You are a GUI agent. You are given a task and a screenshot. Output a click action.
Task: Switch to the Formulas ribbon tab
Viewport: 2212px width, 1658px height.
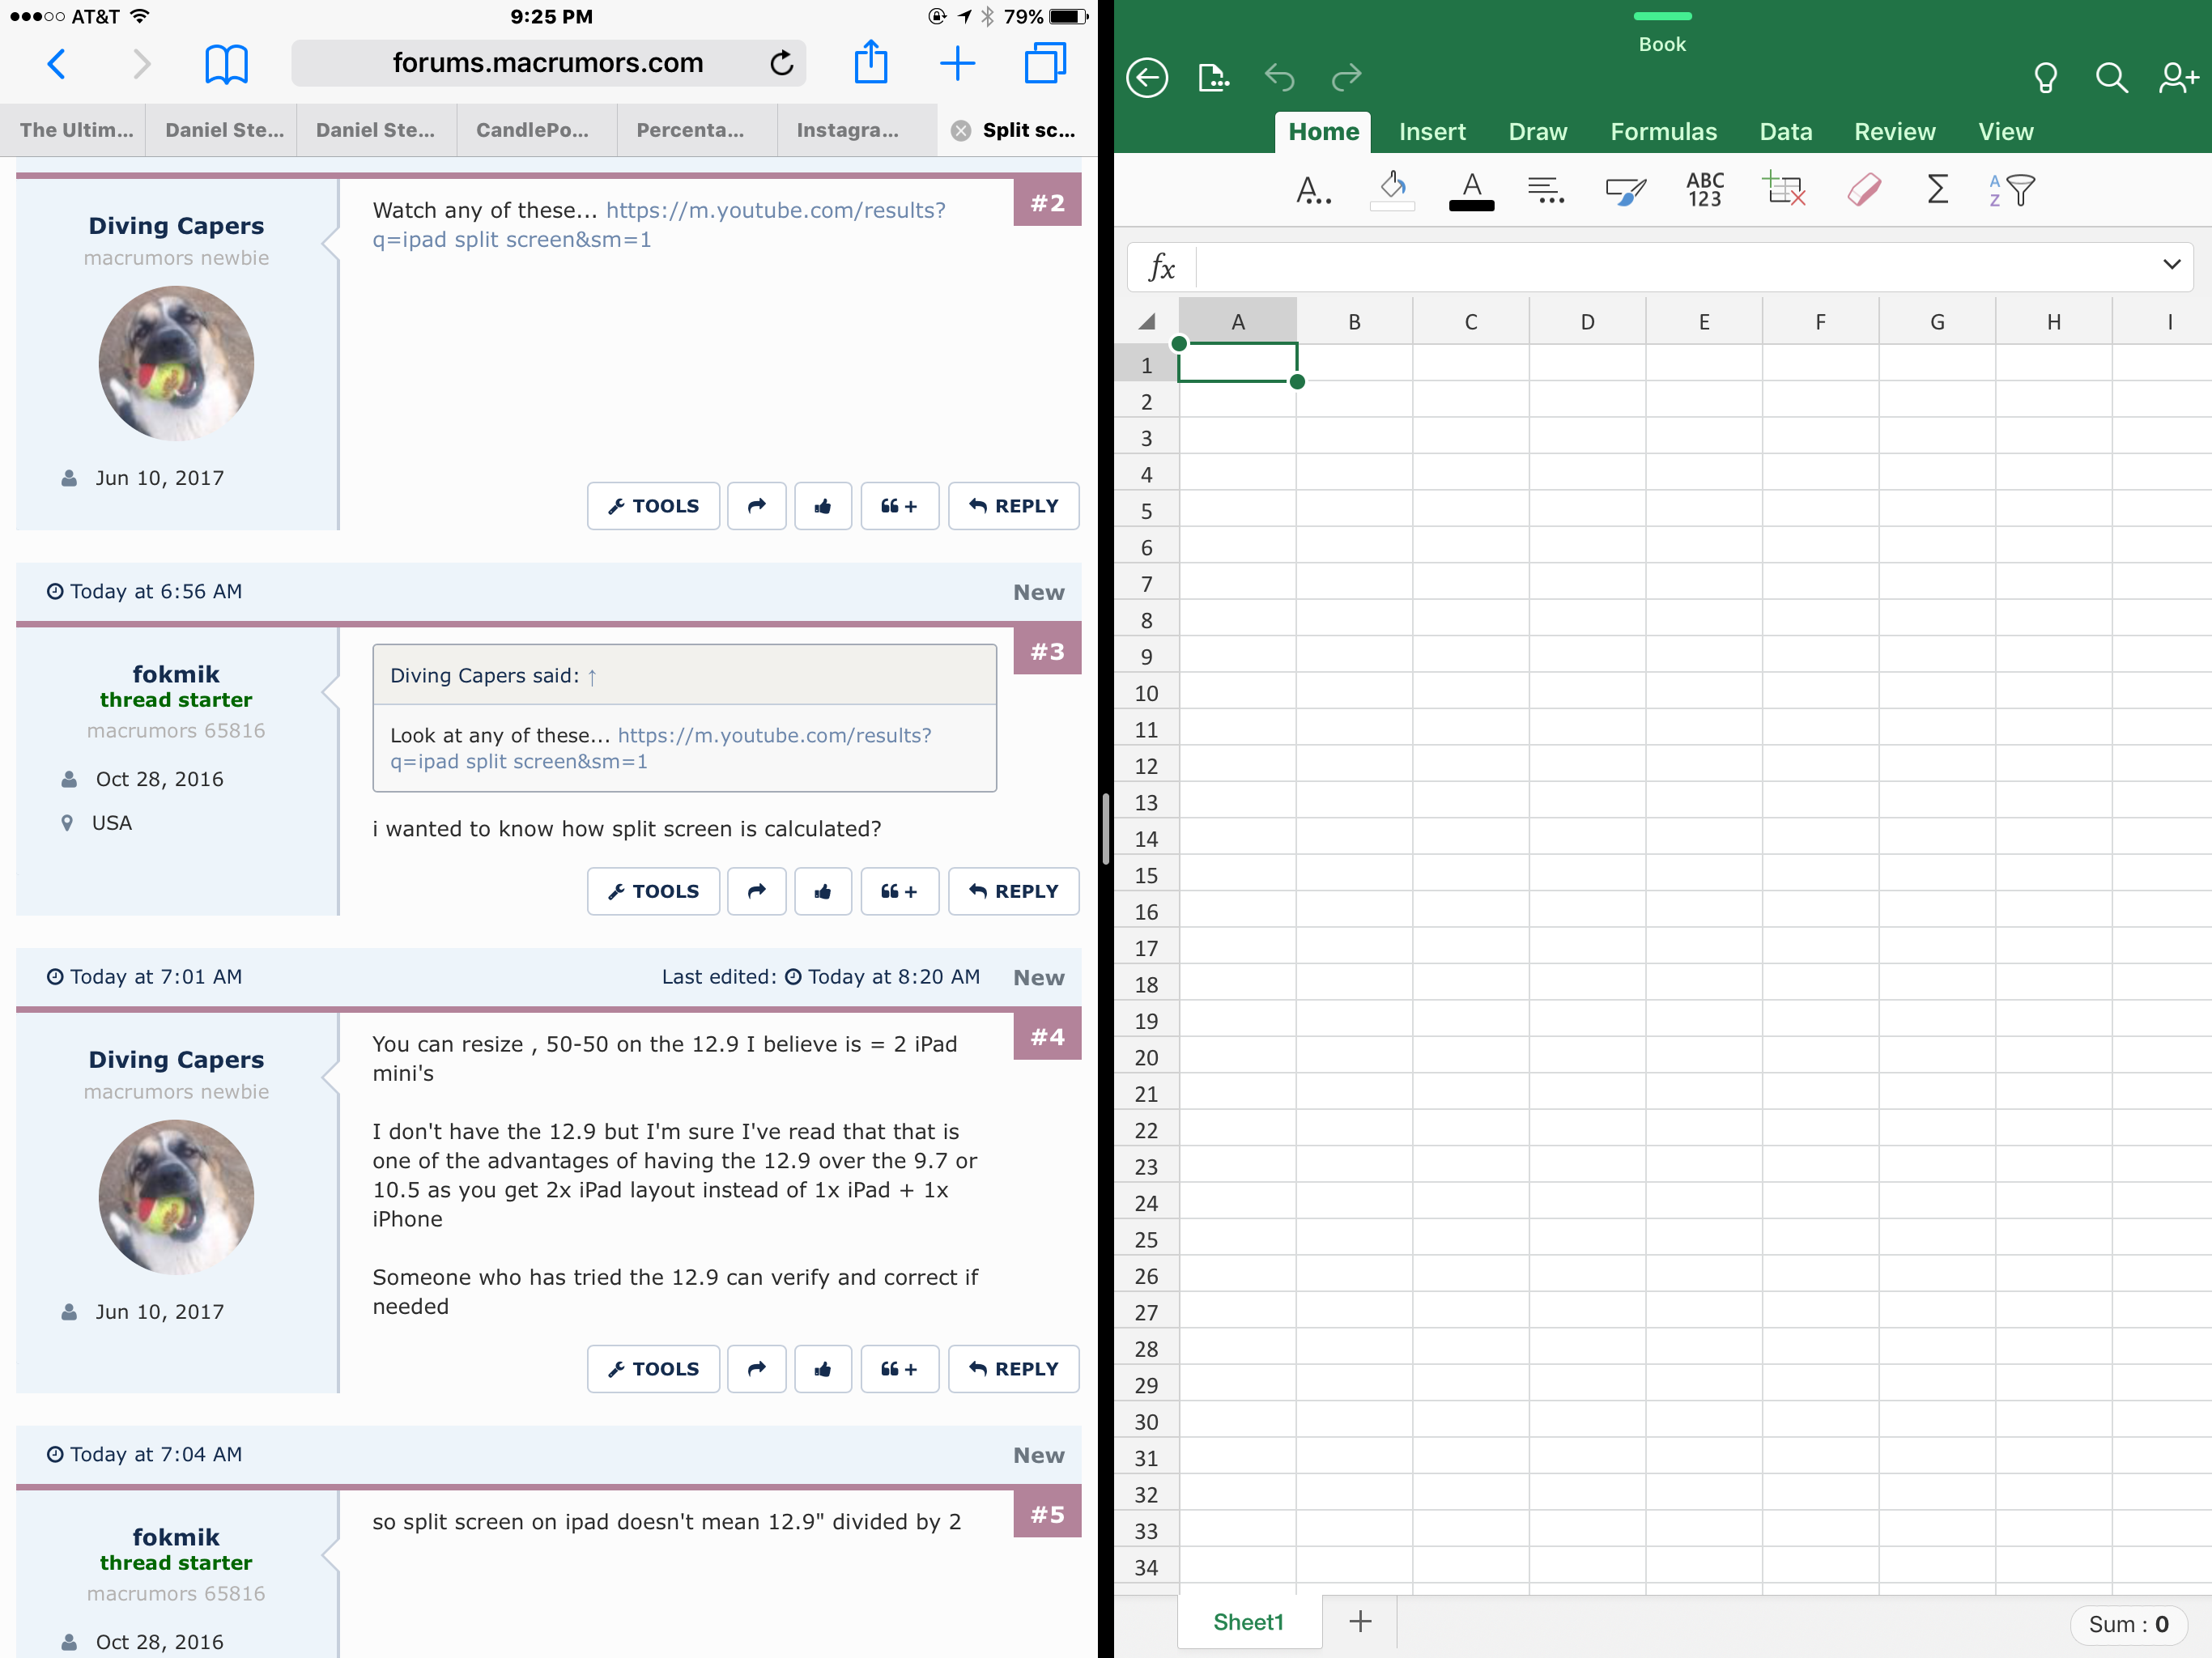[x=1662, y=132]
